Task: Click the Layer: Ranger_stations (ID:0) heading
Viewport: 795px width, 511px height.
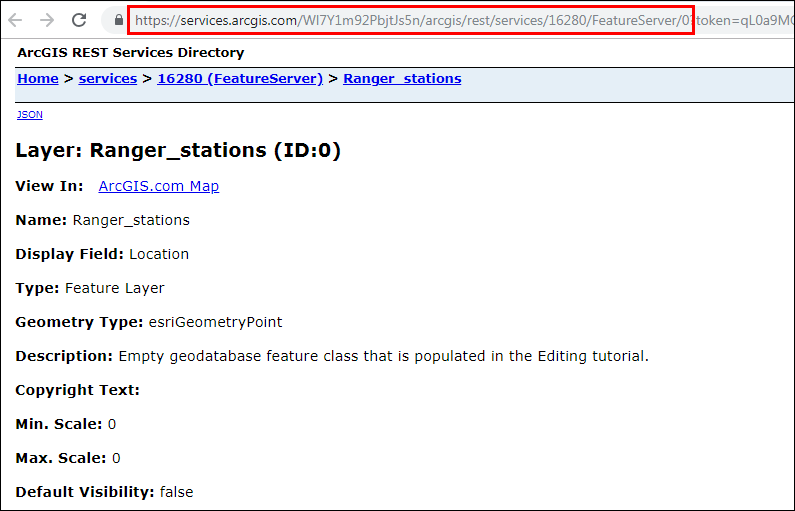Action: click(178, 151)
